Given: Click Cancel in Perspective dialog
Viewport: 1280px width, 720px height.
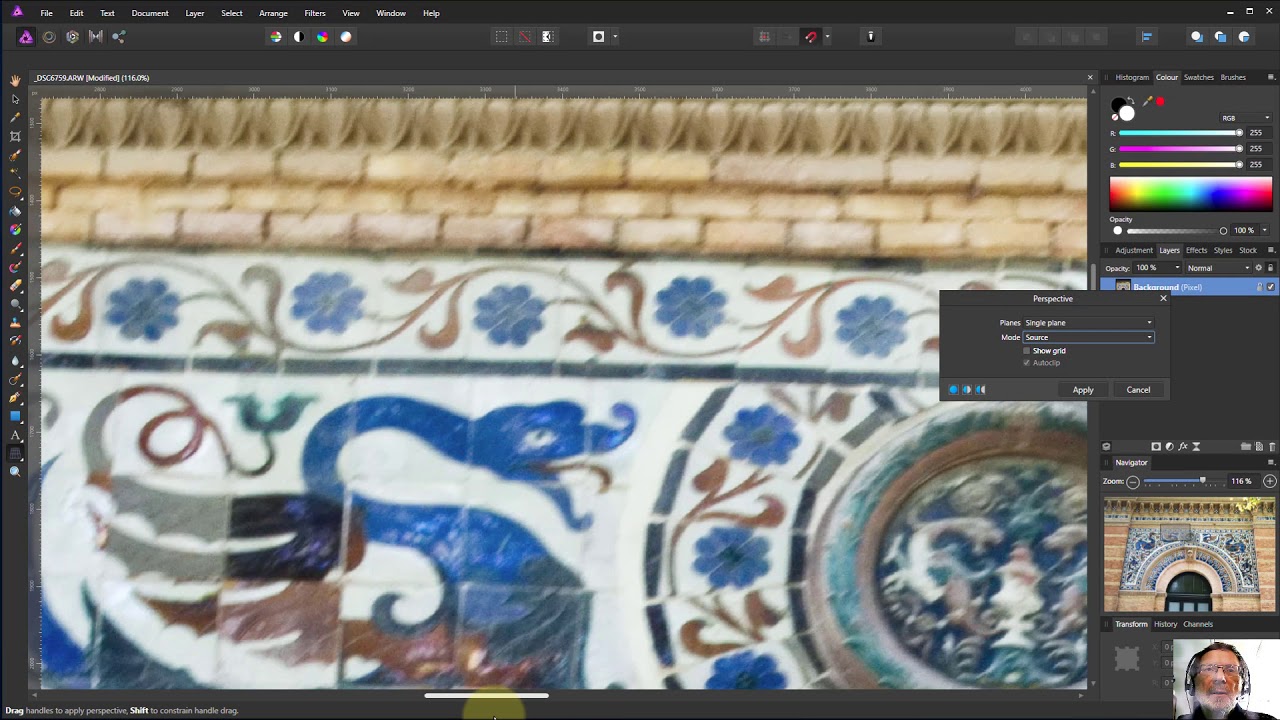Looking at the screenshot, I should pos(1138,390).
